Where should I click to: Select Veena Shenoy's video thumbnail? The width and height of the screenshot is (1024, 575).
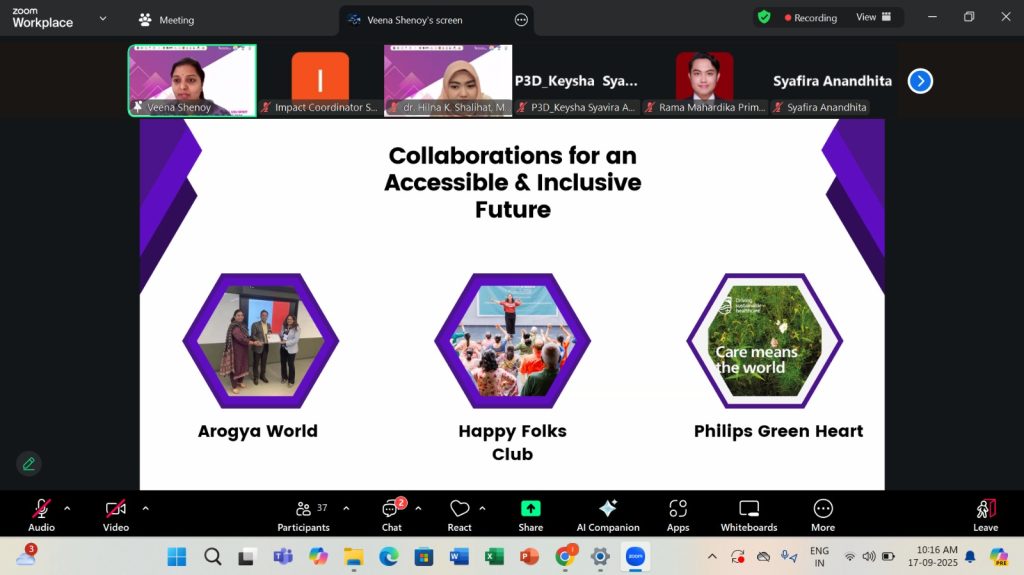(192, 79)
